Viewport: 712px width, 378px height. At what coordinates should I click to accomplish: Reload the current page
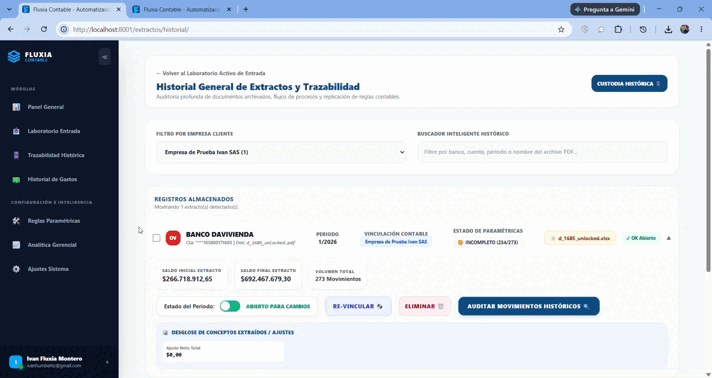click(x=44, y=29)
